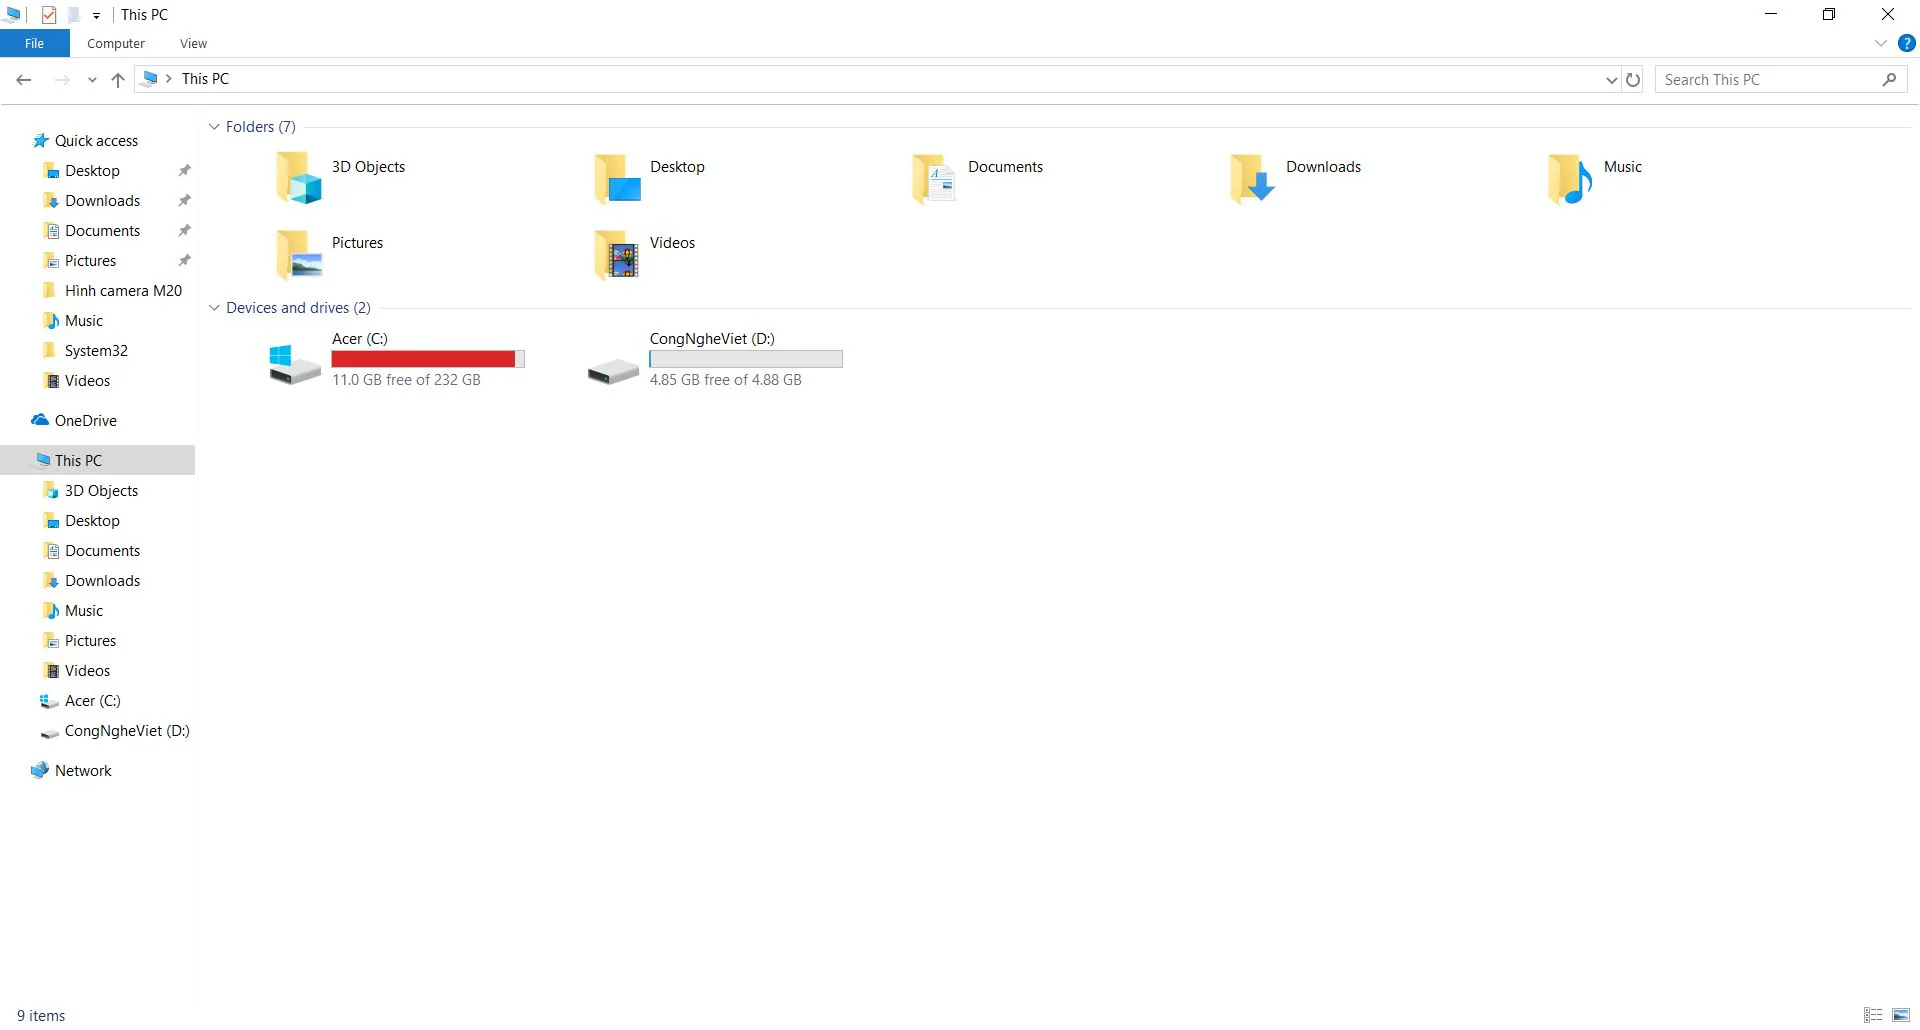Open CongNgheViet (D:) in navigation pane
This screenshot has width=1920, height=1030.
127,731
